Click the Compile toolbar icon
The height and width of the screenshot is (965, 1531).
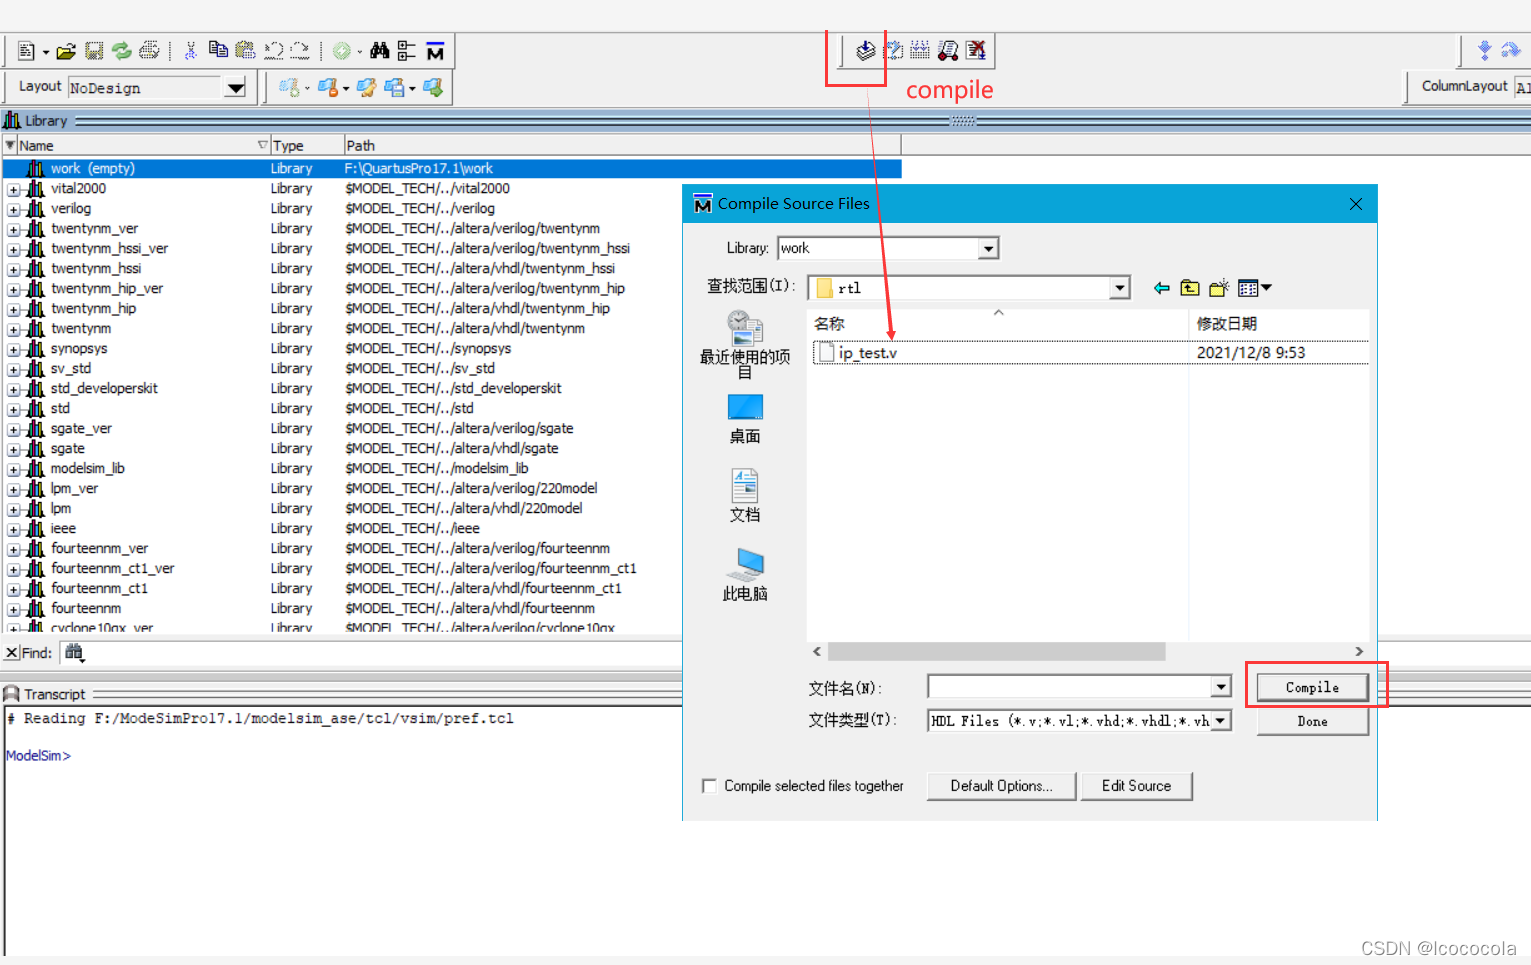(x=866, y=50)
